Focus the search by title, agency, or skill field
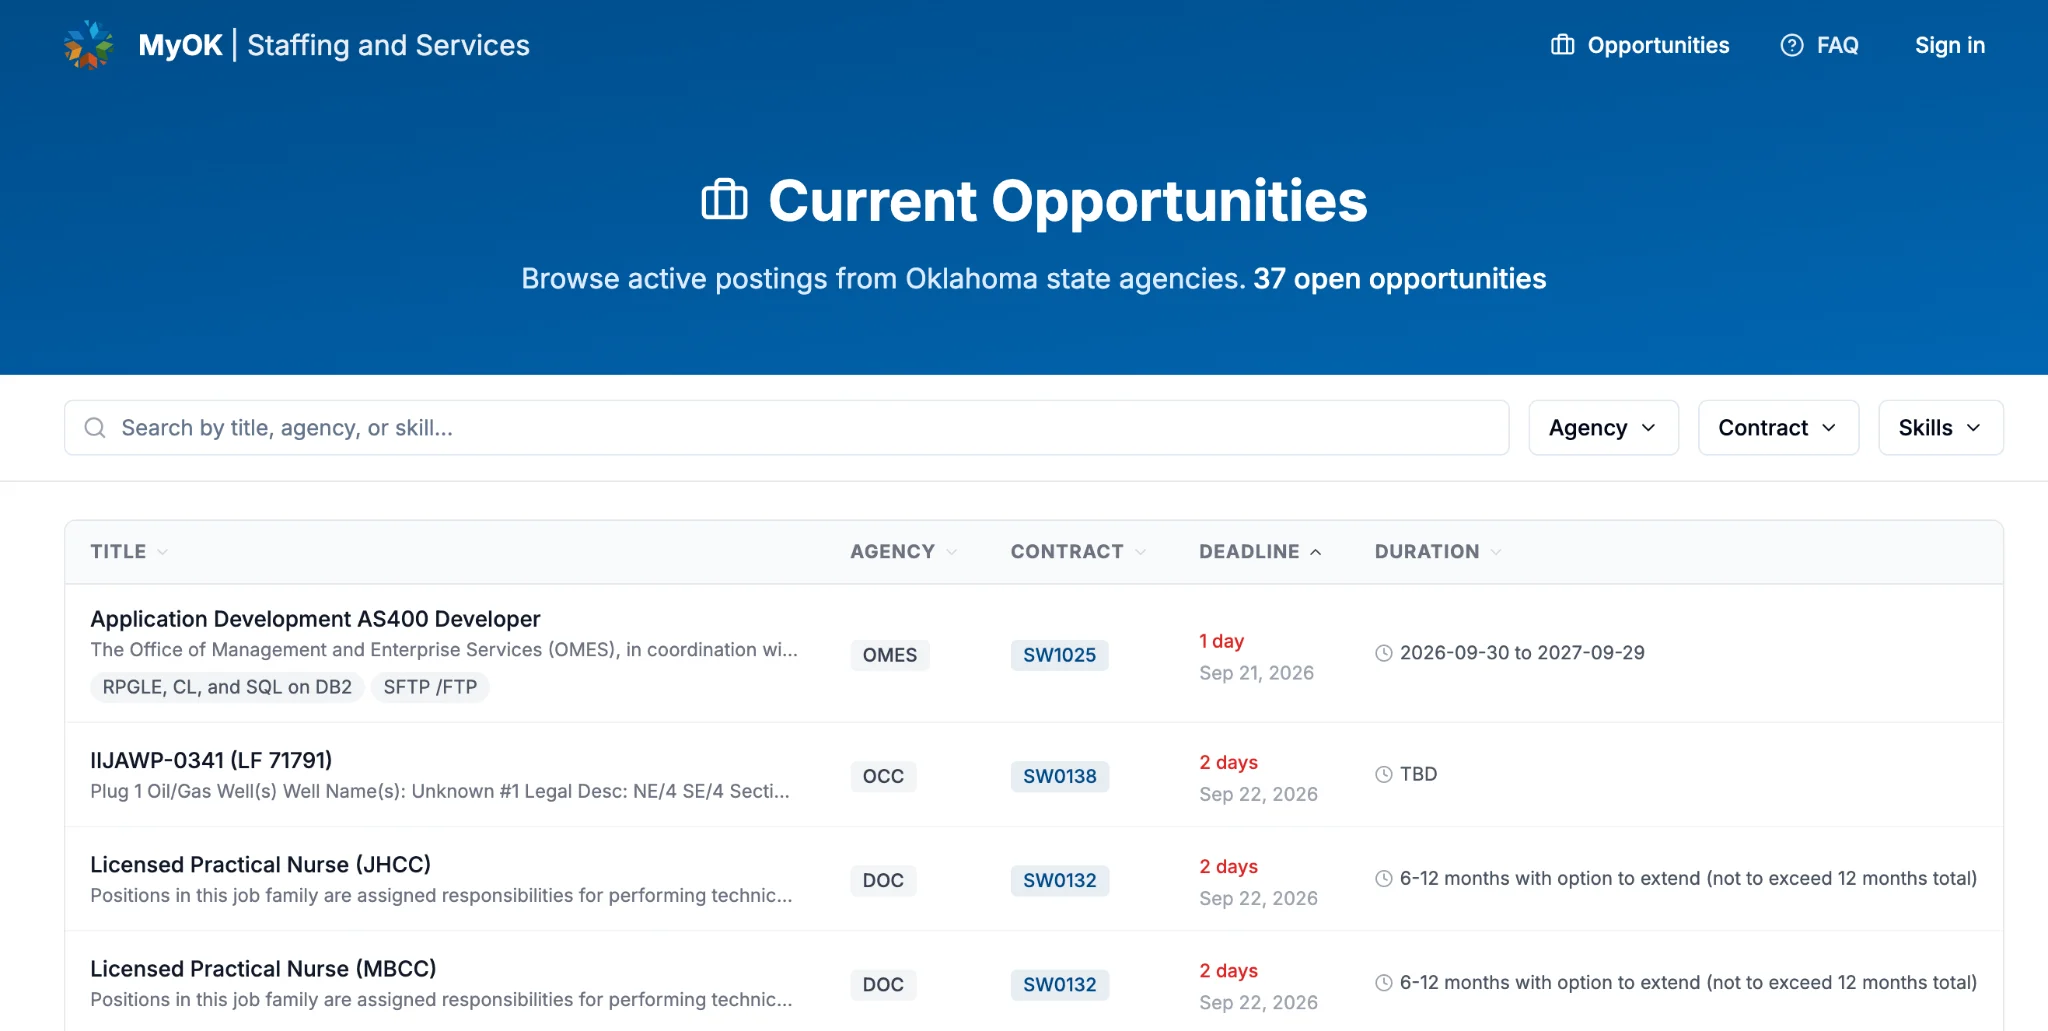2048x1031 pixels. point(787,428)
